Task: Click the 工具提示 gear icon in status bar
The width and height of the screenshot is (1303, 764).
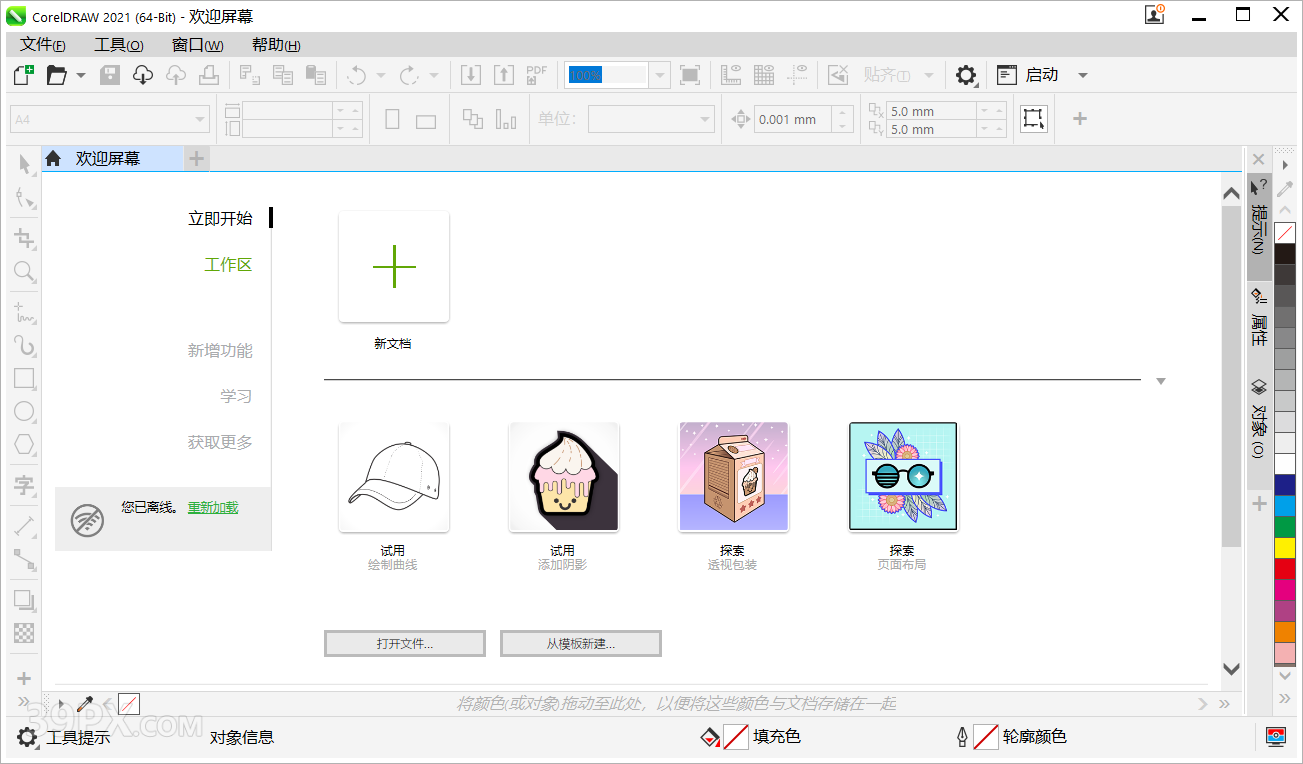Action: tap(27, 738)
